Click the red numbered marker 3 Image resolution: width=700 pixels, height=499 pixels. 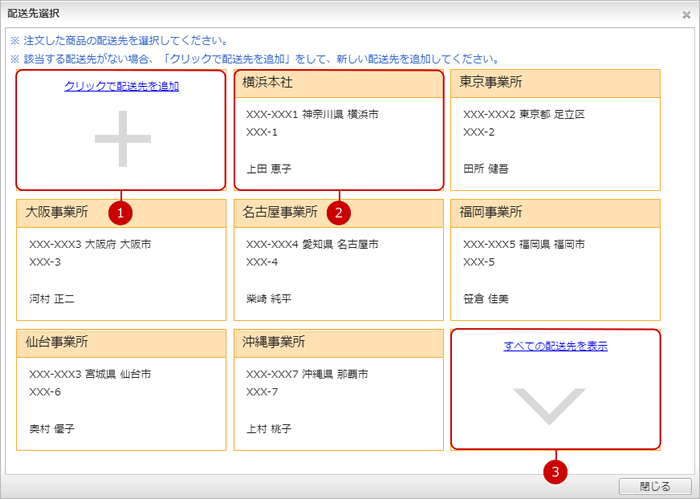click(x=556, y=468)
